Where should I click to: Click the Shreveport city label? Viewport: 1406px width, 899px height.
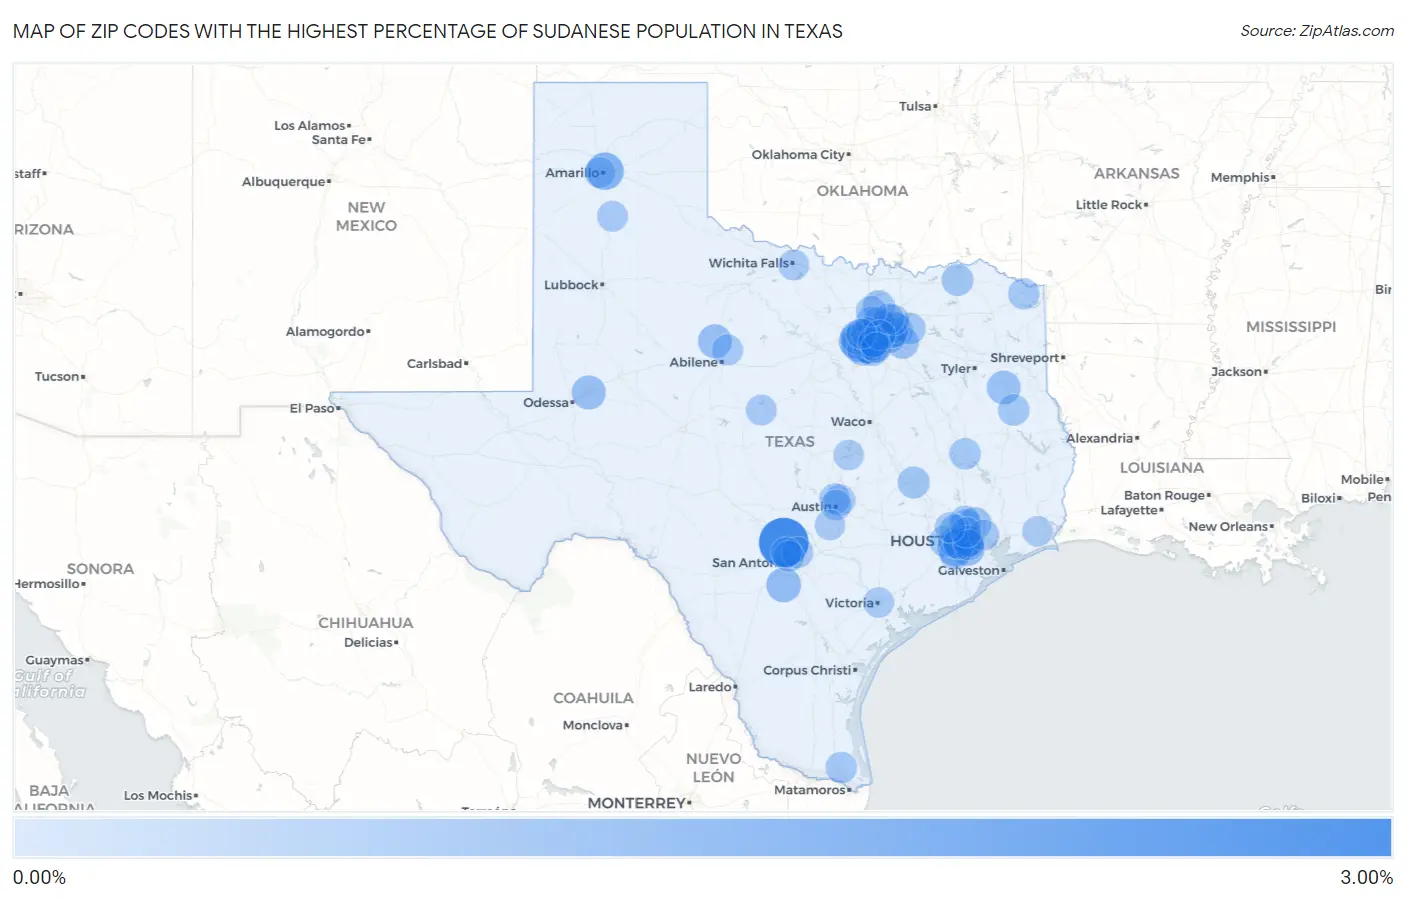pyautogui.click(x=1025, y=358)
